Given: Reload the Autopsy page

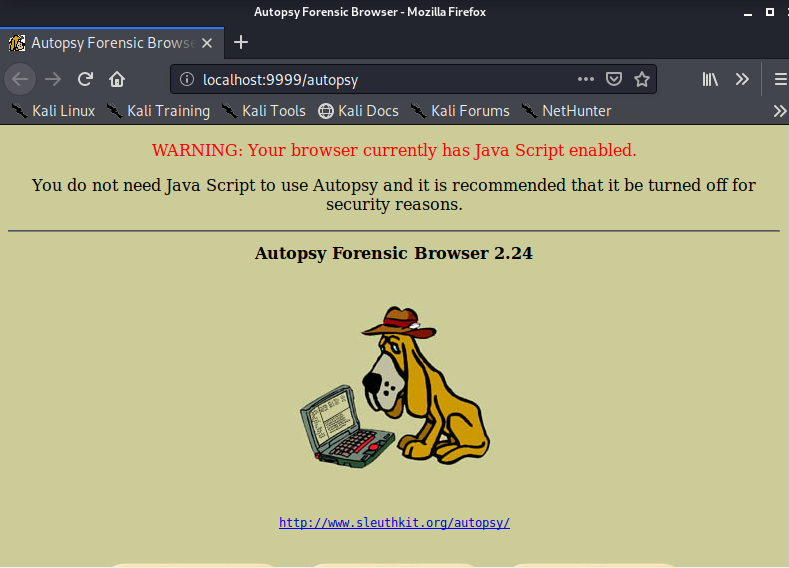Looking at the screenshot, I should [x=85, y=79].
